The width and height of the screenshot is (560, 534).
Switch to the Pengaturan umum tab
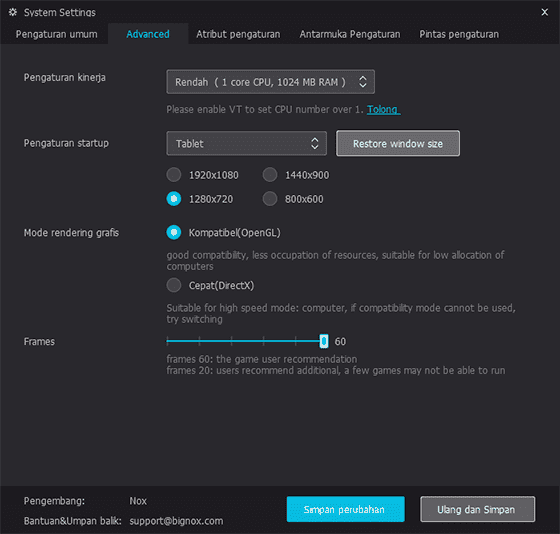click(x=56, y=34)
